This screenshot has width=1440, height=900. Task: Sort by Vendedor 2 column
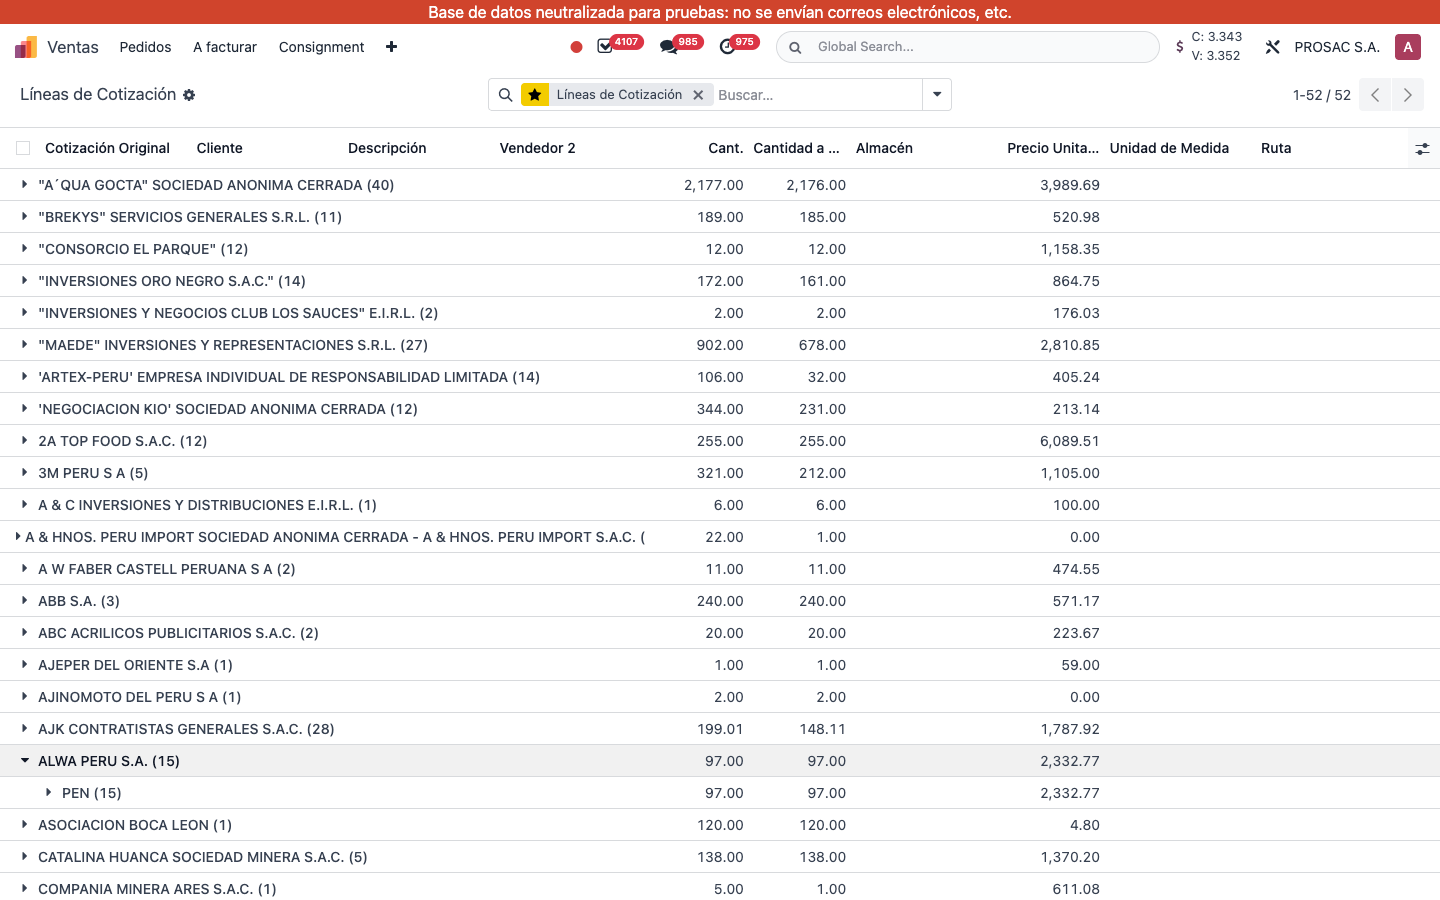538,148
